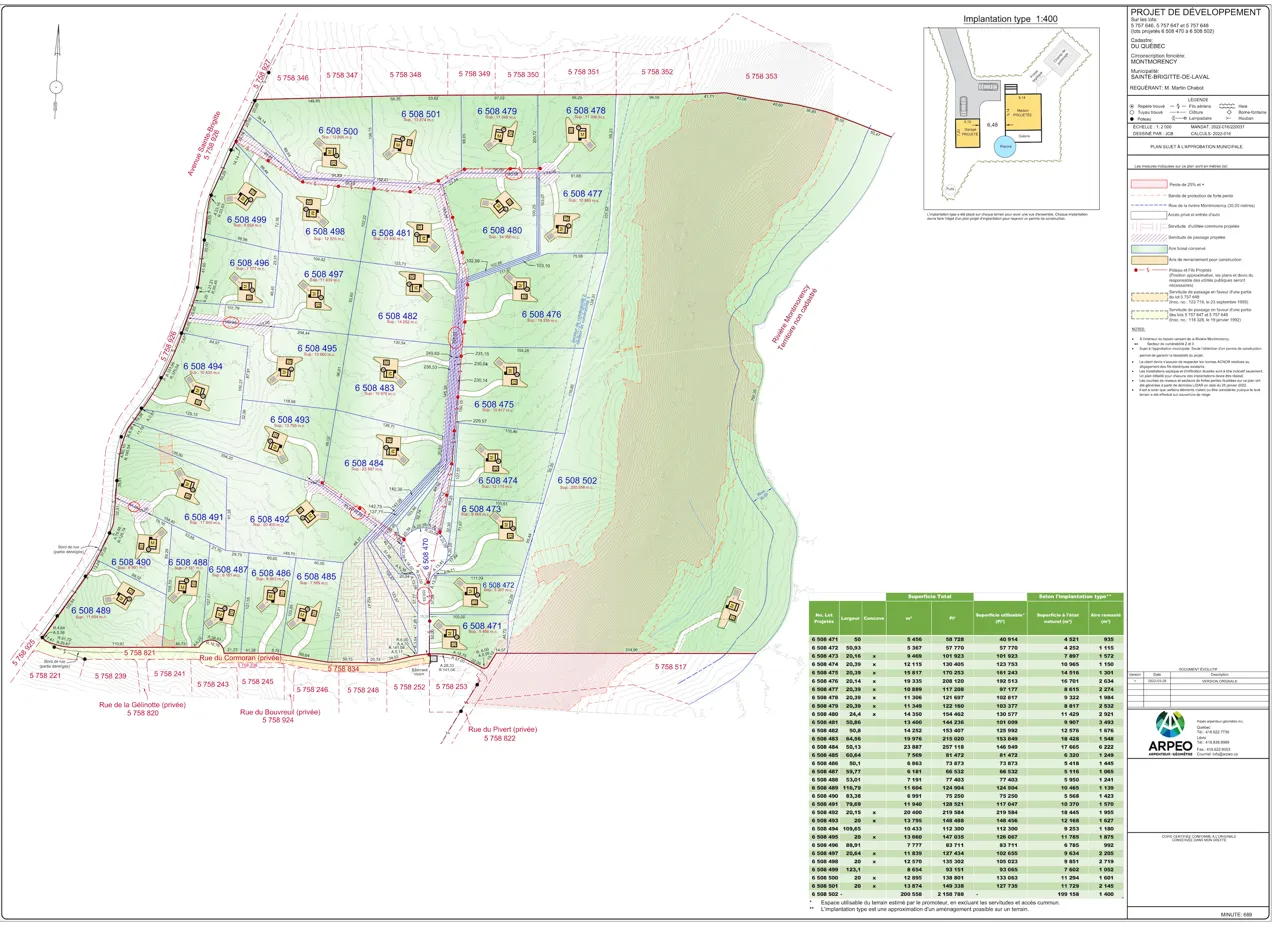
Task: Click the 'PROJET DE DÉVELOPPEMENT' title
Action: click(x=1194, y=12)
